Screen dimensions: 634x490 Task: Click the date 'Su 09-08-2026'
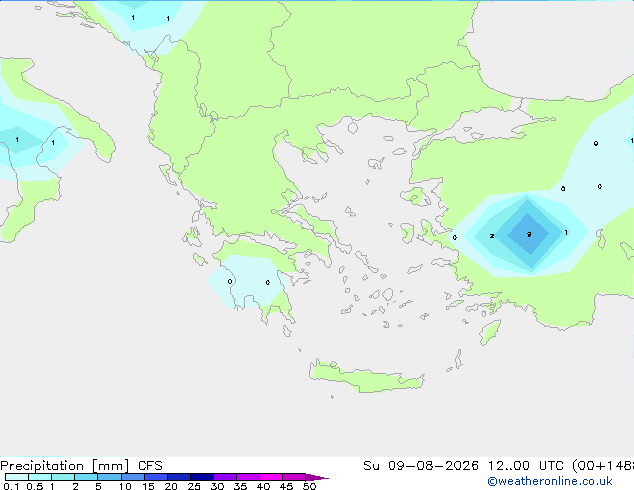[x=421, y=466]
